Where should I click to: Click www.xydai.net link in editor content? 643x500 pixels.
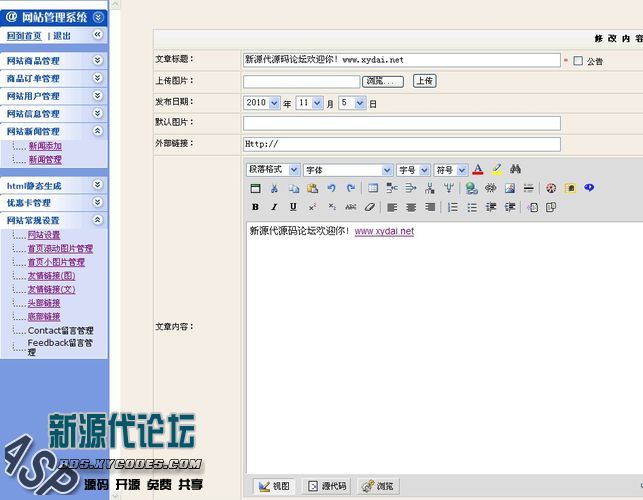(384, 231)
